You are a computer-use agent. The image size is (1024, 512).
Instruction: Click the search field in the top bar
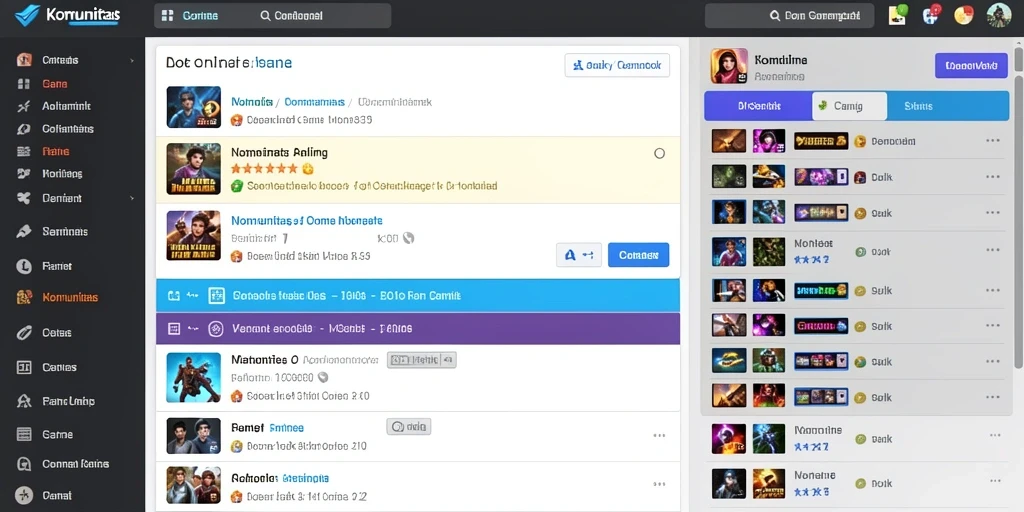789,16
